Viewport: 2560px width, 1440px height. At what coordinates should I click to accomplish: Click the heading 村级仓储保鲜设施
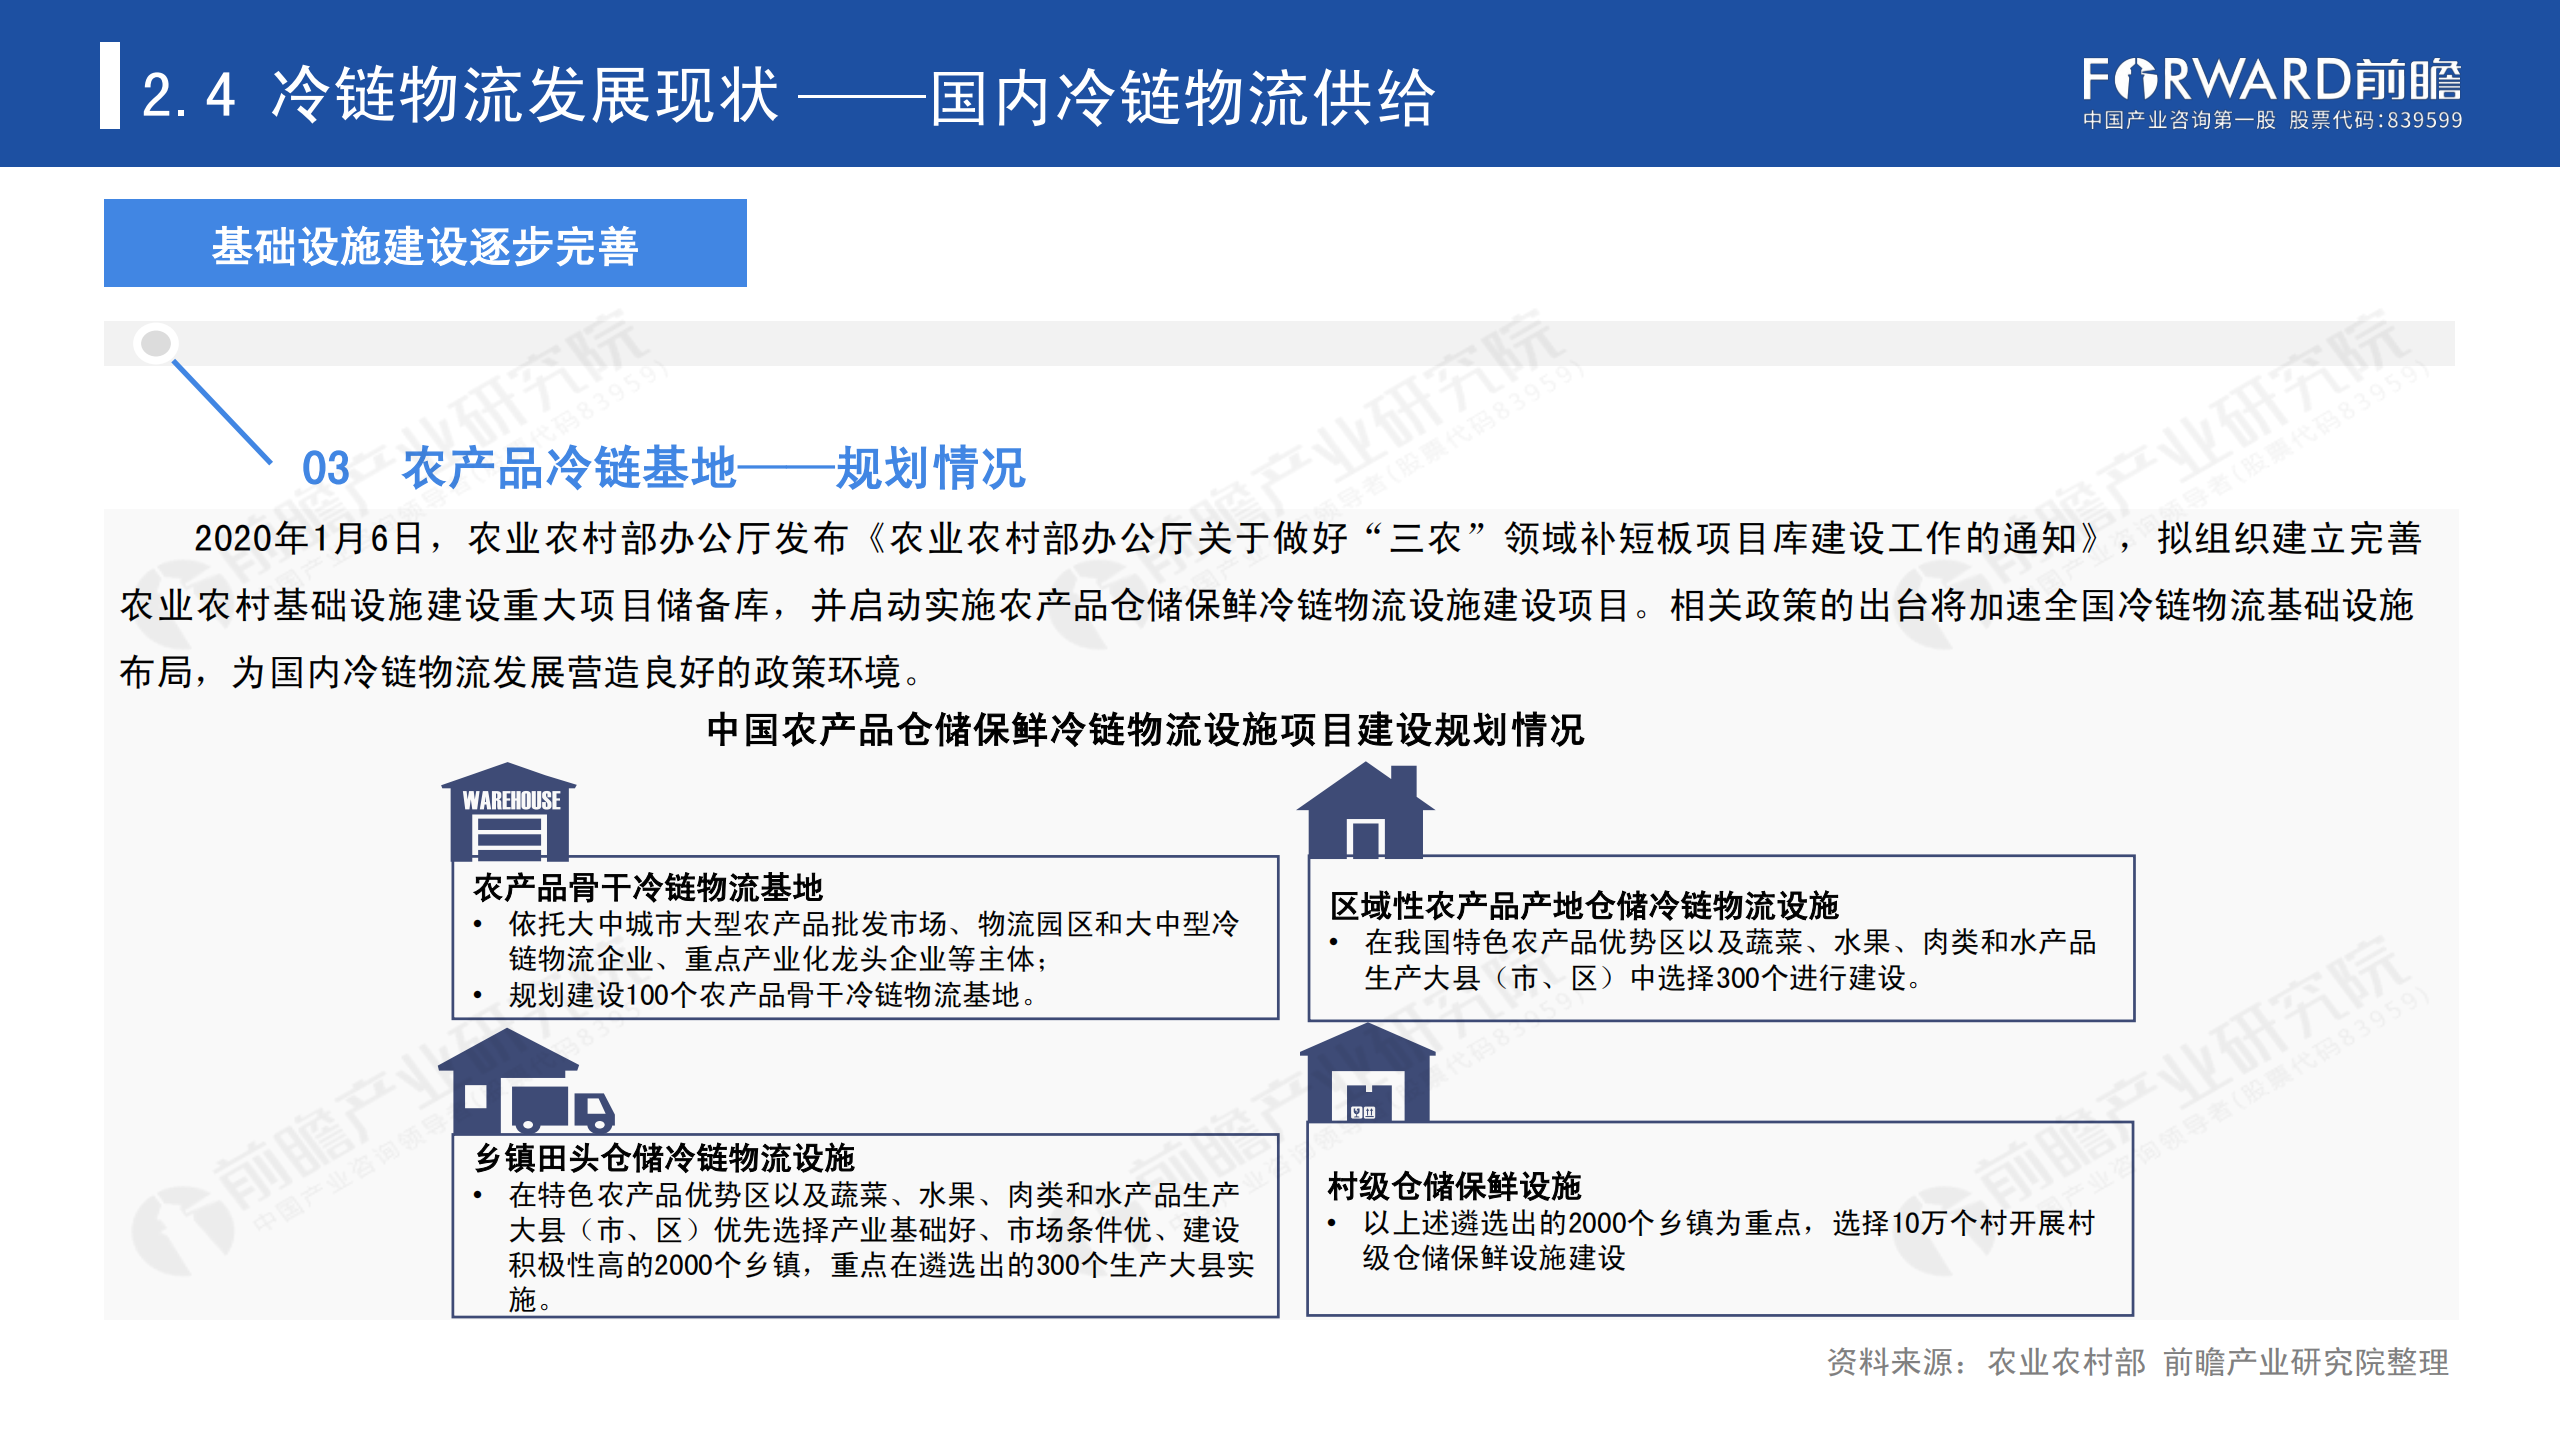pyautogui.click(x=1454, y=1186)
